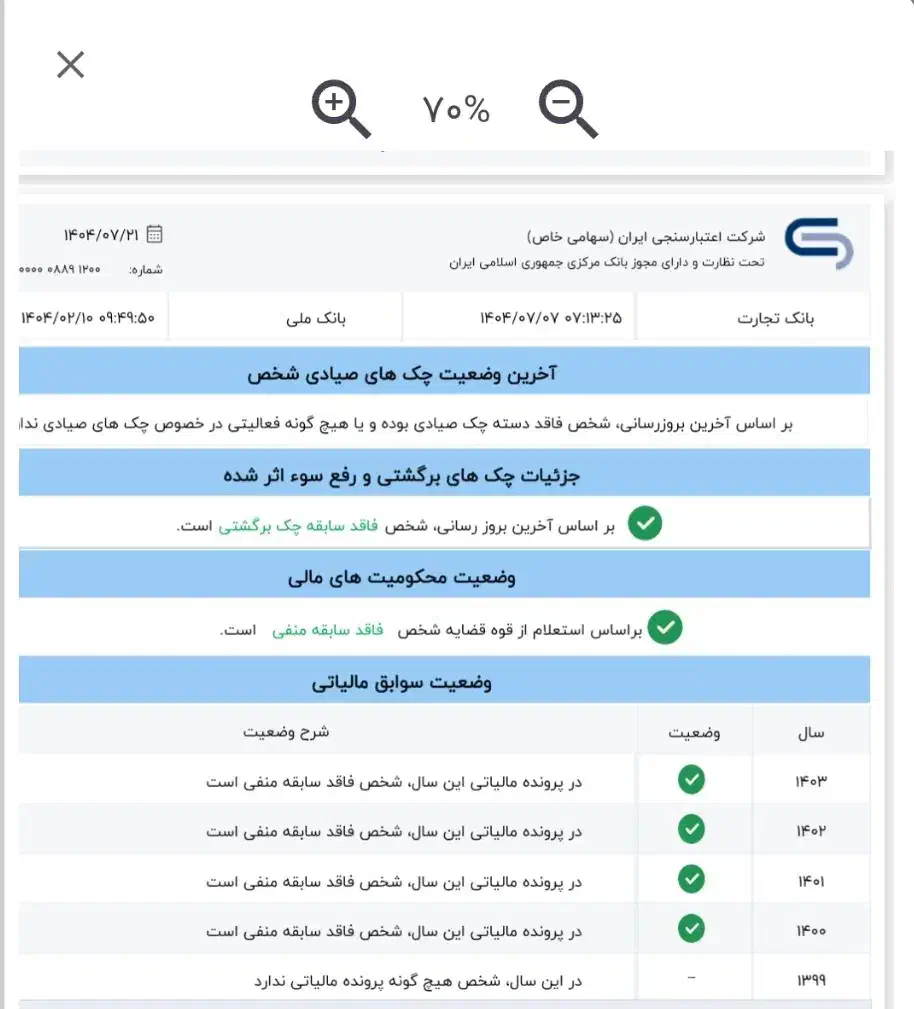The width and height of the screenshot is (914, 1009).
Task: Zoom out with the magnifier minus icon
Action: [567, 109]
